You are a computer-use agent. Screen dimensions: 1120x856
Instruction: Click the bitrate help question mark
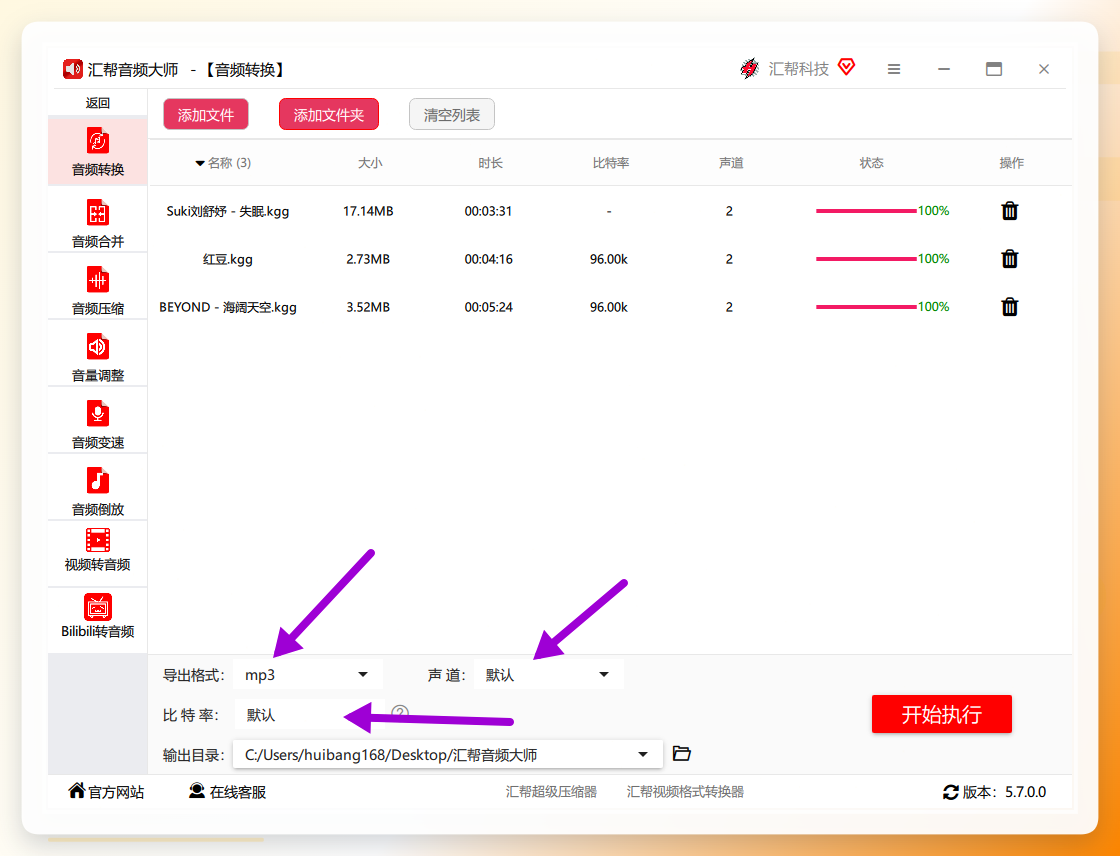[400, 713]
